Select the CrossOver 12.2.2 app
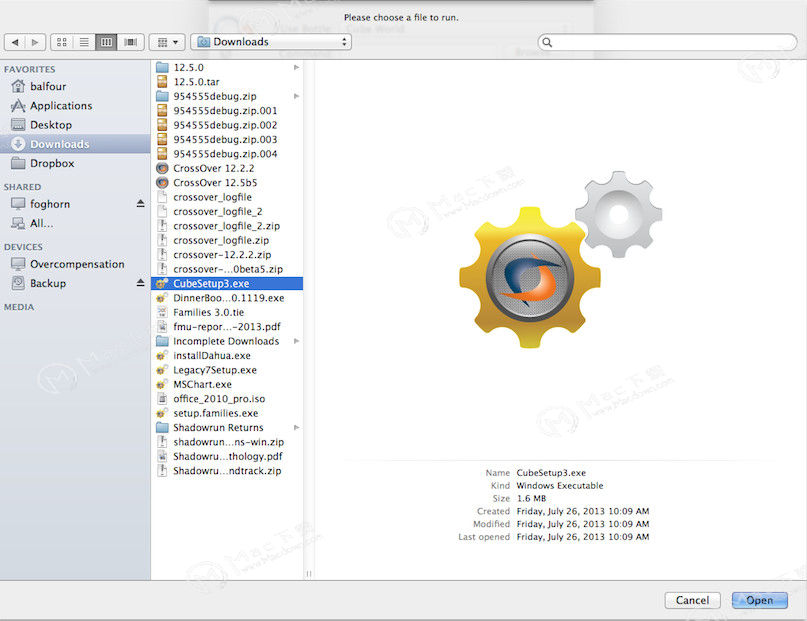807x621 pixels. (x=227, y=168)
